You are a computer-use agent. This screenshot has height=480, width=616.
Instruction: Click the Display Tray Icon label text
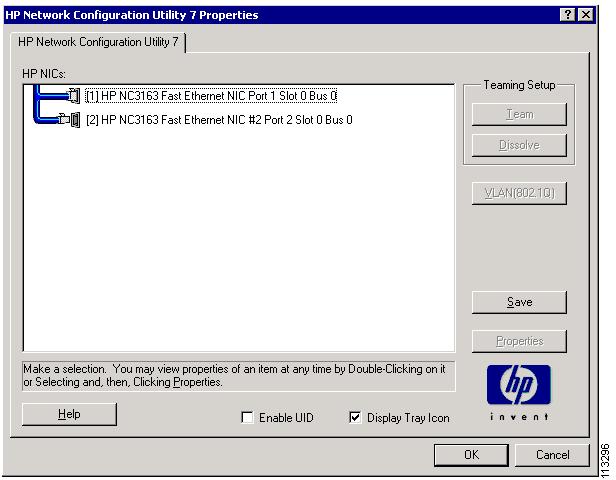click(x=408, y=418)
